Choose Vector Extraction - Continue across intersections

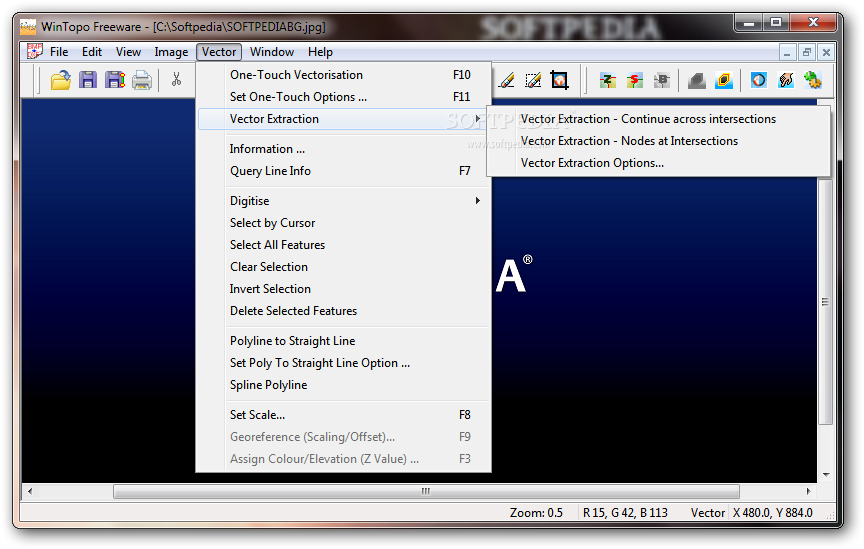point(658,119)
